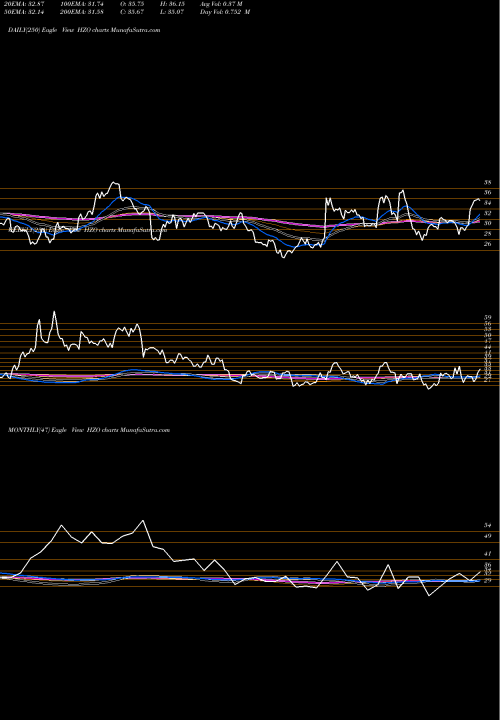Click the 38 price label on the daily chart
500x720 pixels.
tap(488, 182)
